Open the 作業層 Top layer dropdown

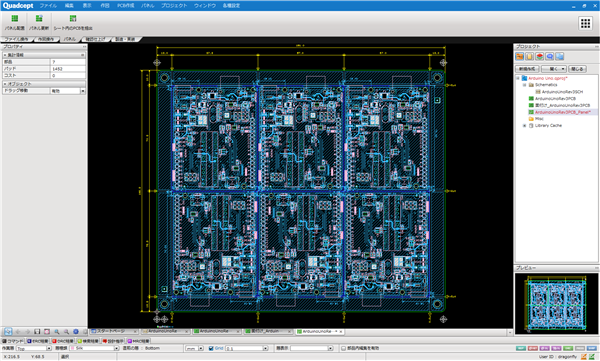49,348
